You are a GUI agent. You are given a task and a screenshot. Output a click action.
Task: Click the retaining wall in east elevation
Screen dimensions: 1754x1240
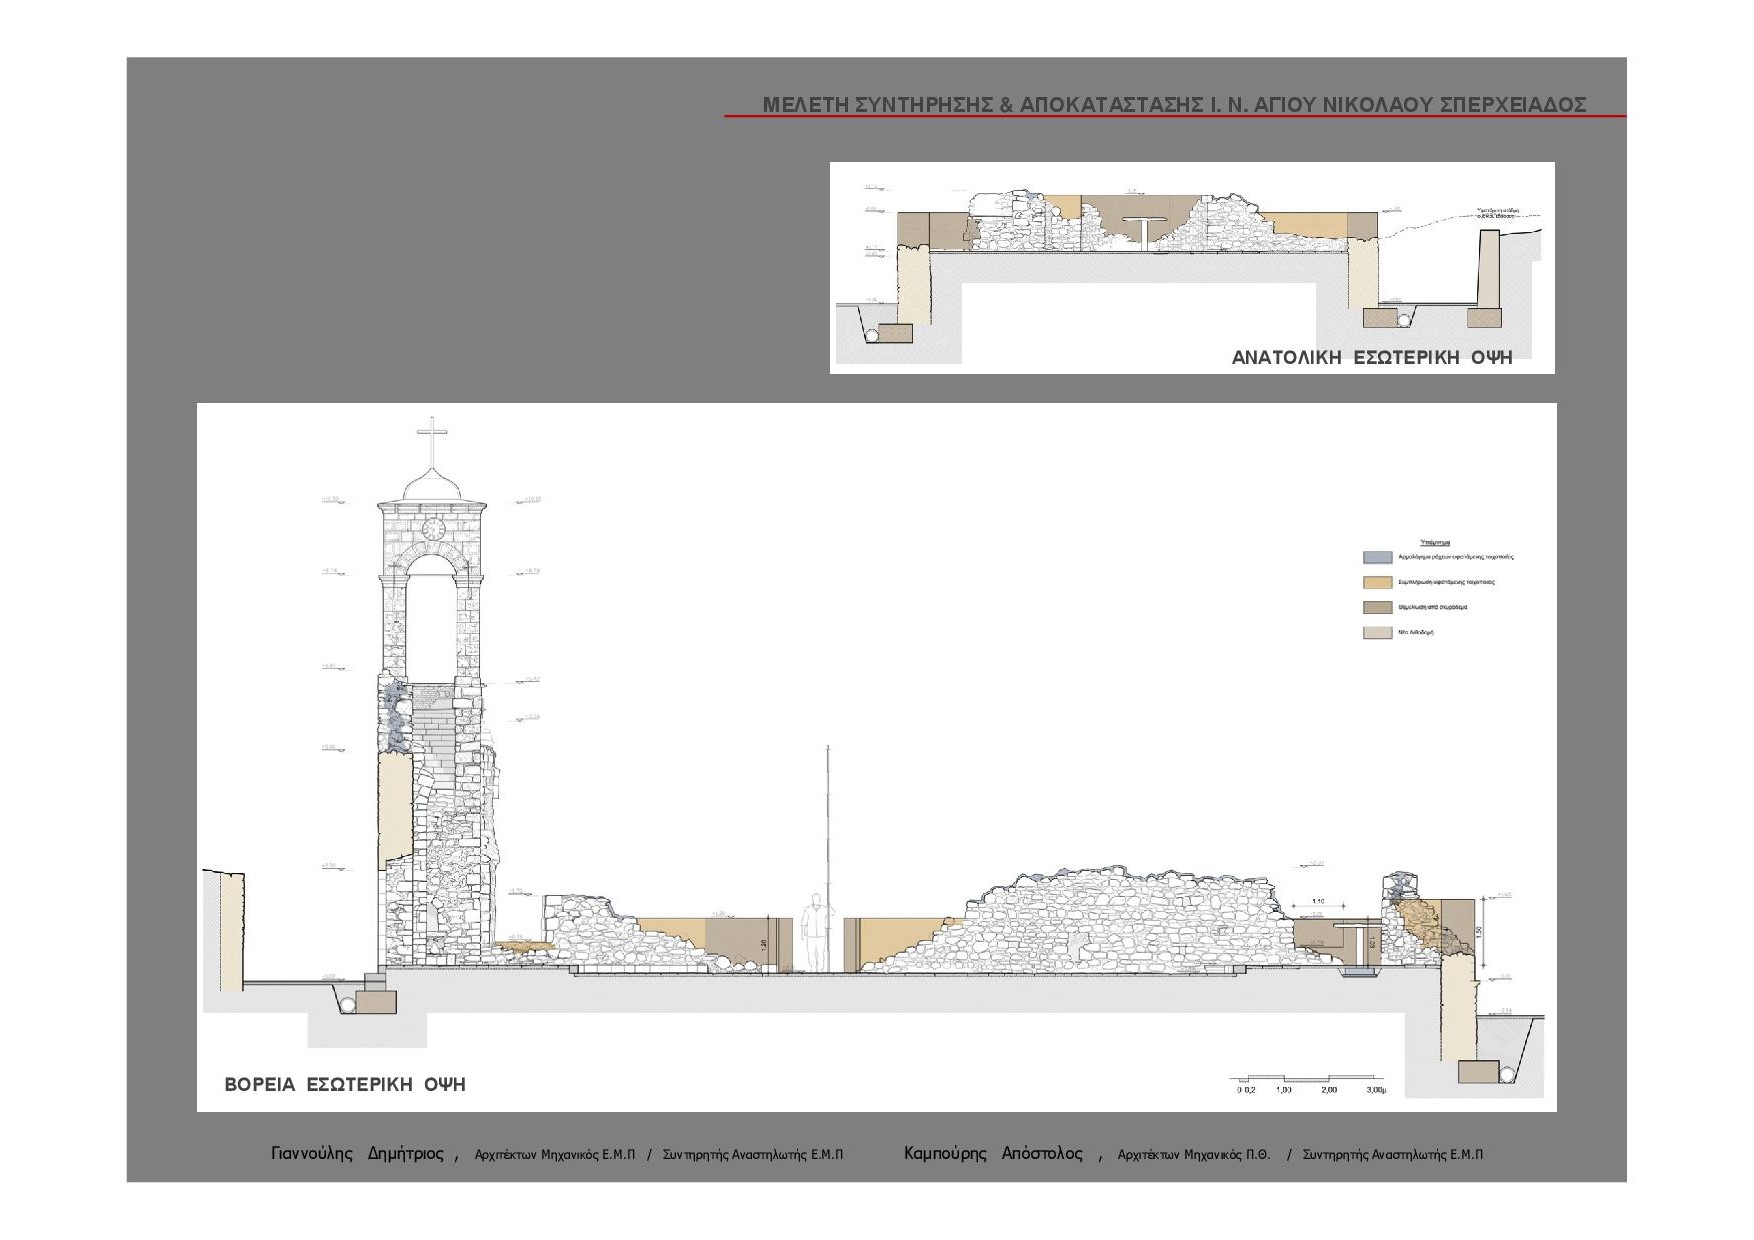pyautogui.click(x=1489, y=268)
